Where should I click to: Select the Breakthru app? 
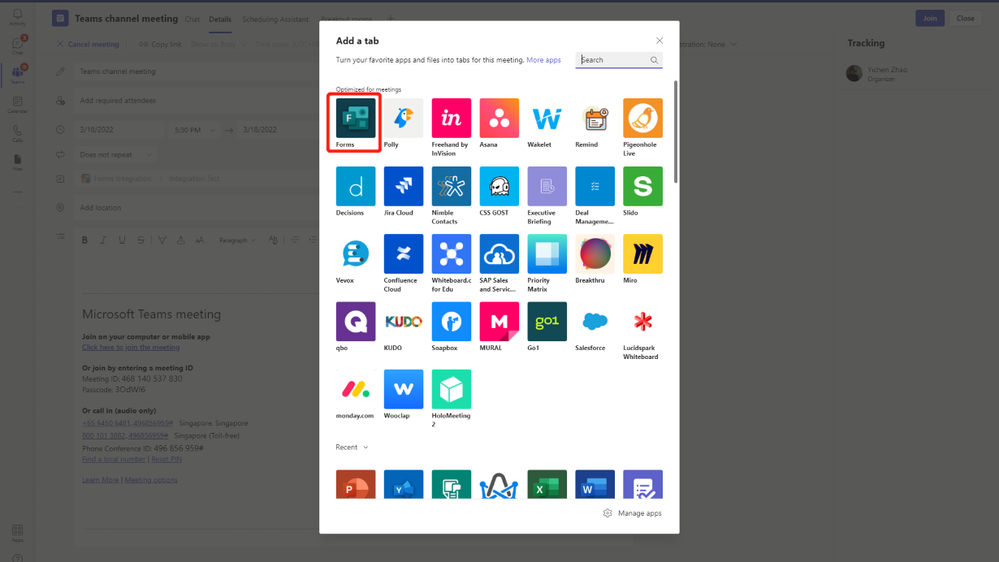(x=594, y=254)
